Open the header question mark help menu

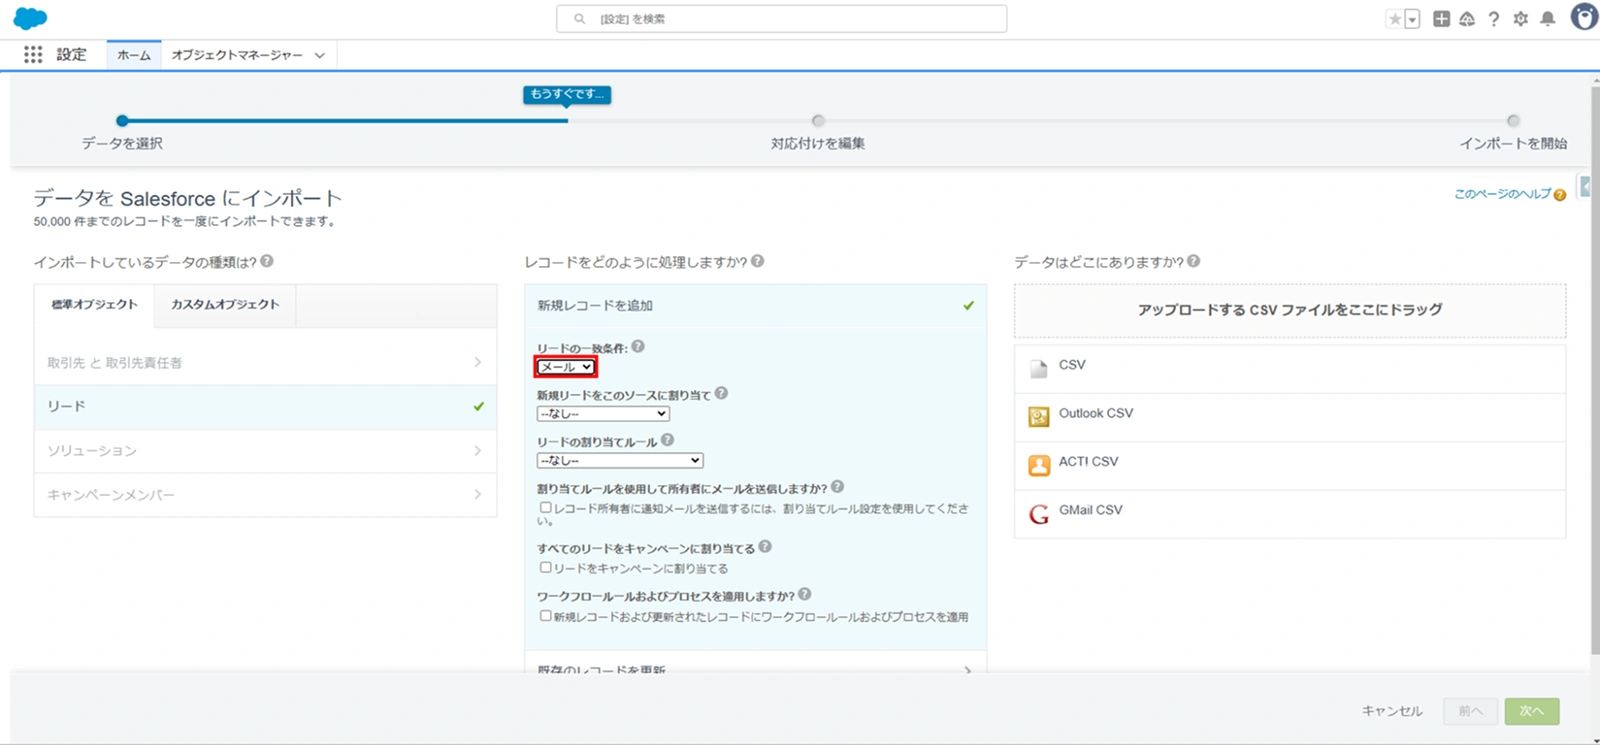pos(1494,18)
